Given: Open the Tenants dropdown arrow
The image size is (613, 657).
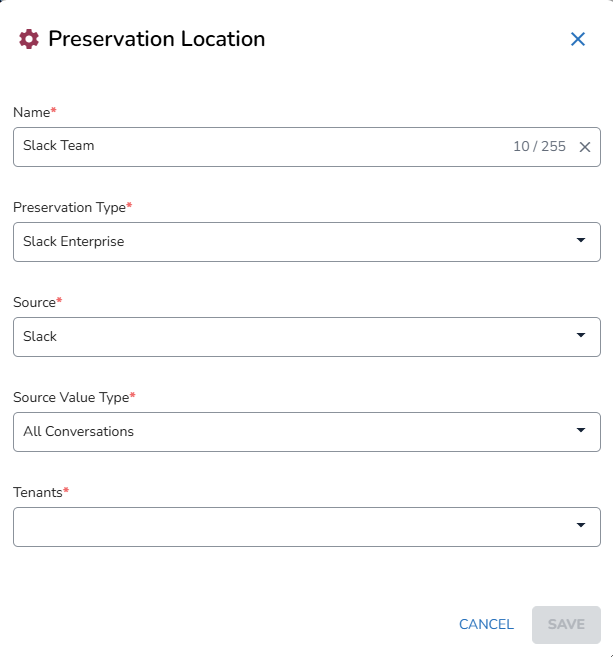Looking at the screenshot, I should [581, 526].
